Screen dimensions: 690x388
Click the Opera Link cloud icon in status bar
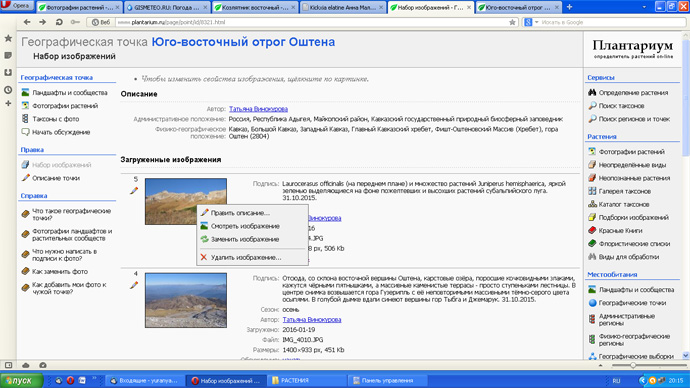point(26,365)
